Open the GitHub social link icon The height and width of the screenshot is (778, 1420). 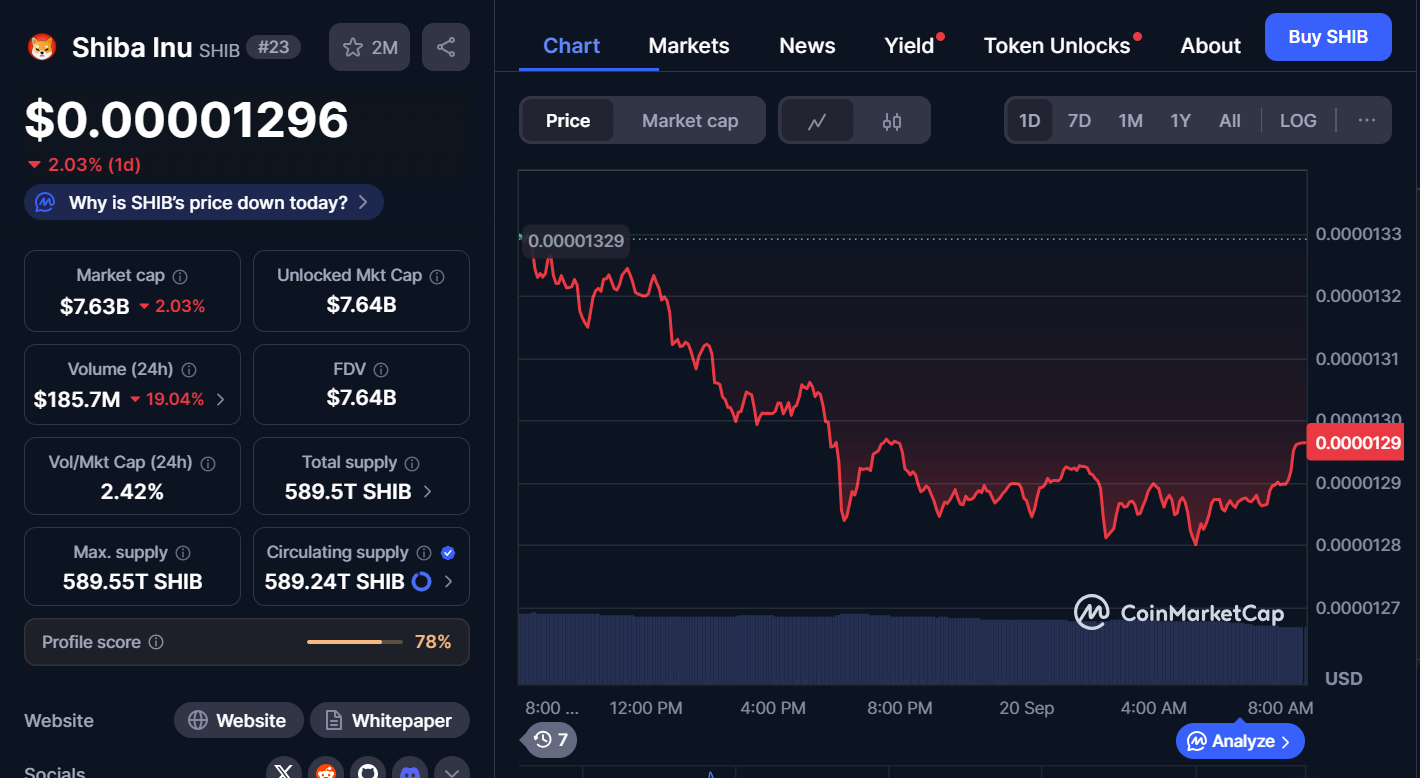point(369,771)
